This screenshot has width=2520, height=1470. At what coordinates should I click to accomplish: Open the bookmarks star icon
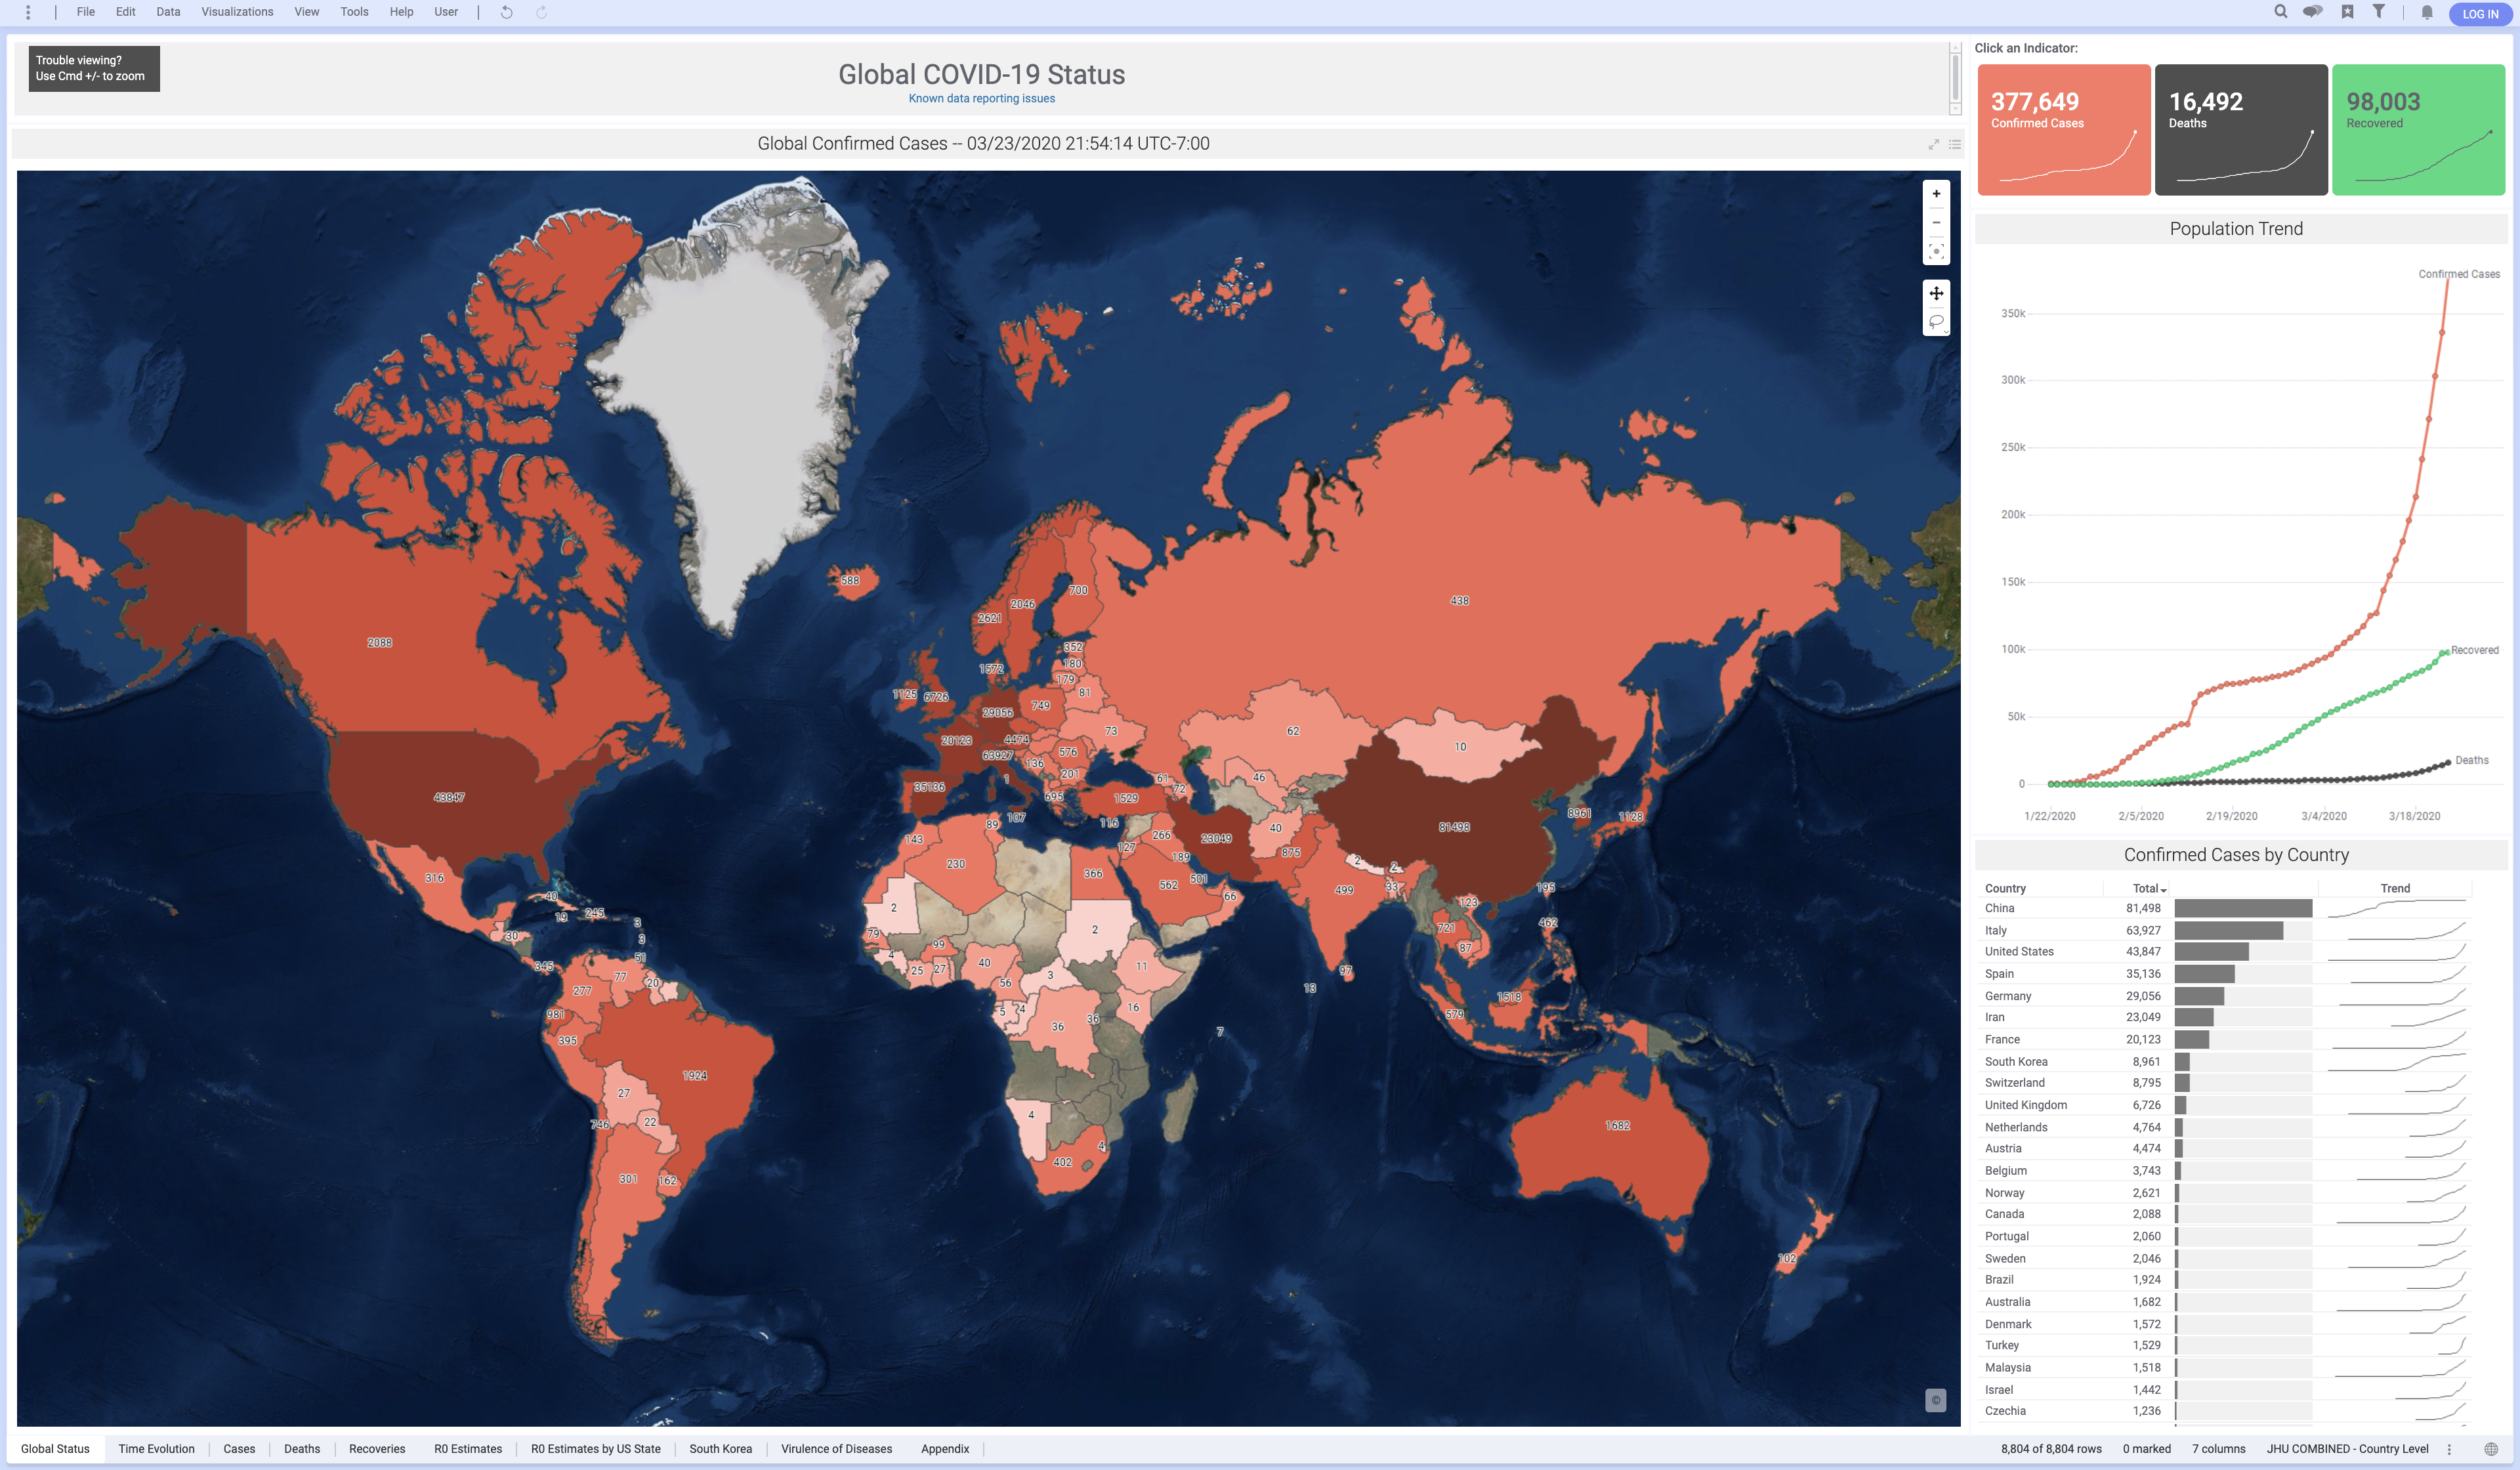[x=2347, y=12]
